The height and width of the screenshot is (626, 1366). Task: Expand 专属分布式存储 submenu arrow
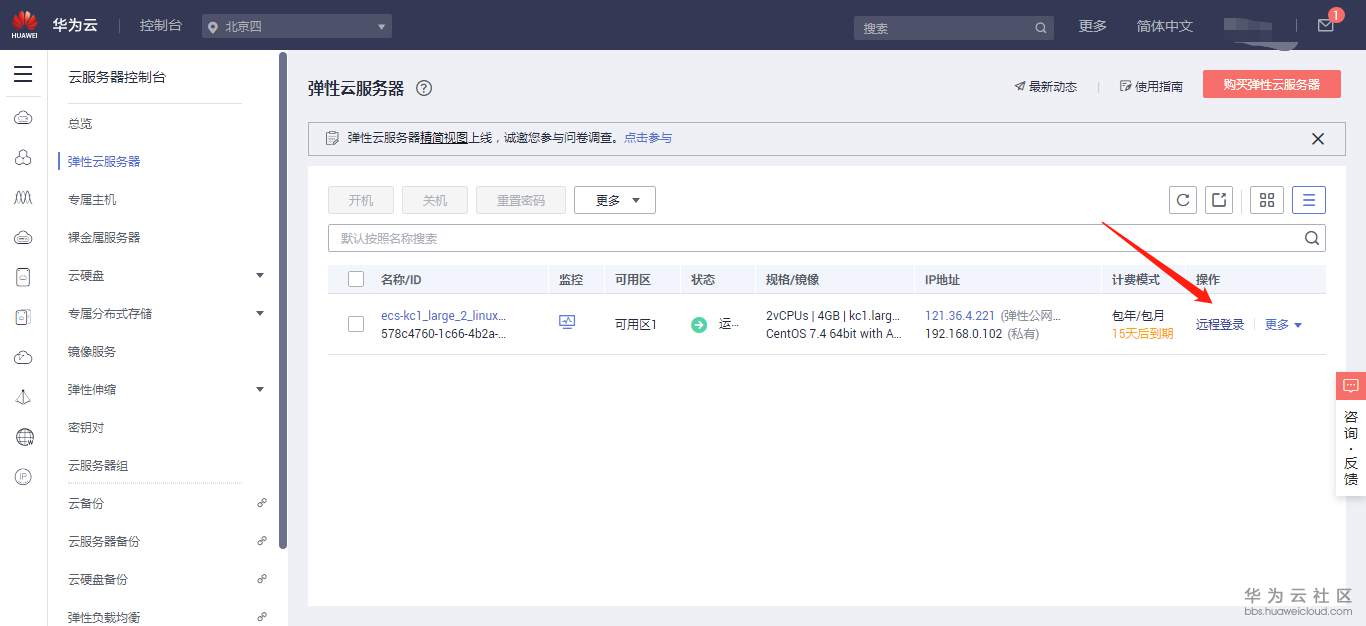(x=260, y=313)
